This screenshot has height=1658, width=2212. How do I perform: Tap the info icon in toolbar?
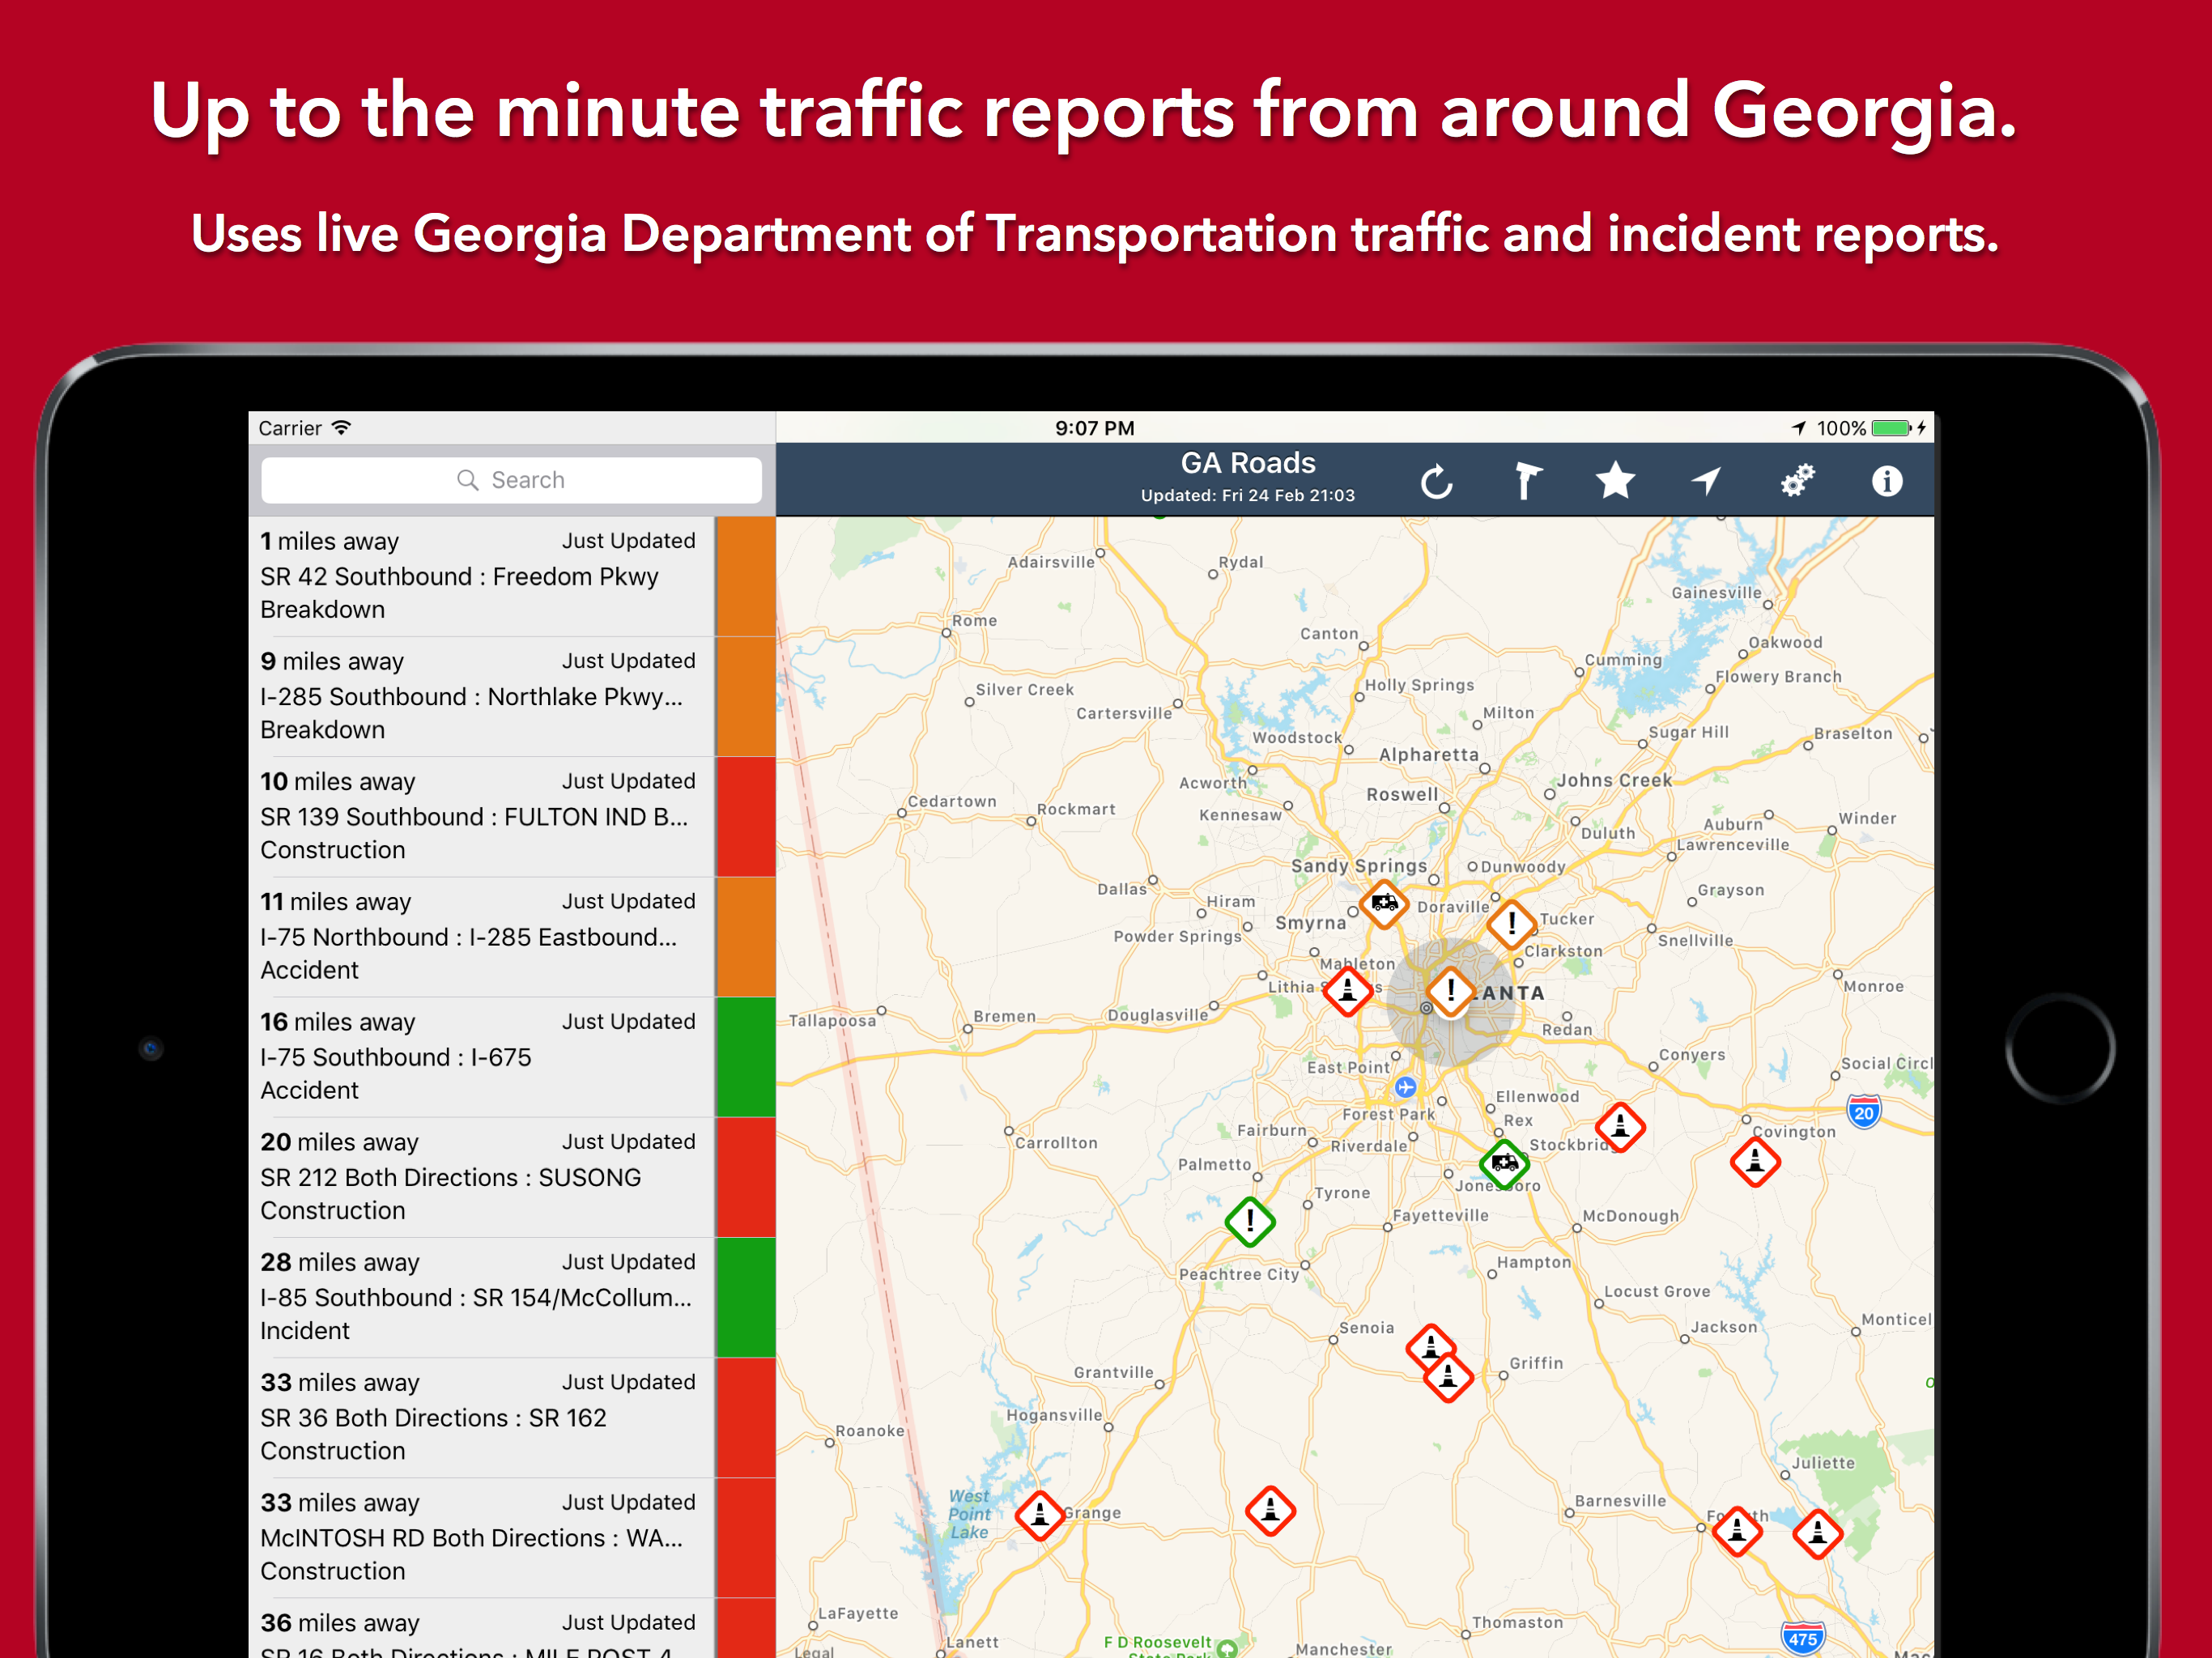pos(1886,481)
